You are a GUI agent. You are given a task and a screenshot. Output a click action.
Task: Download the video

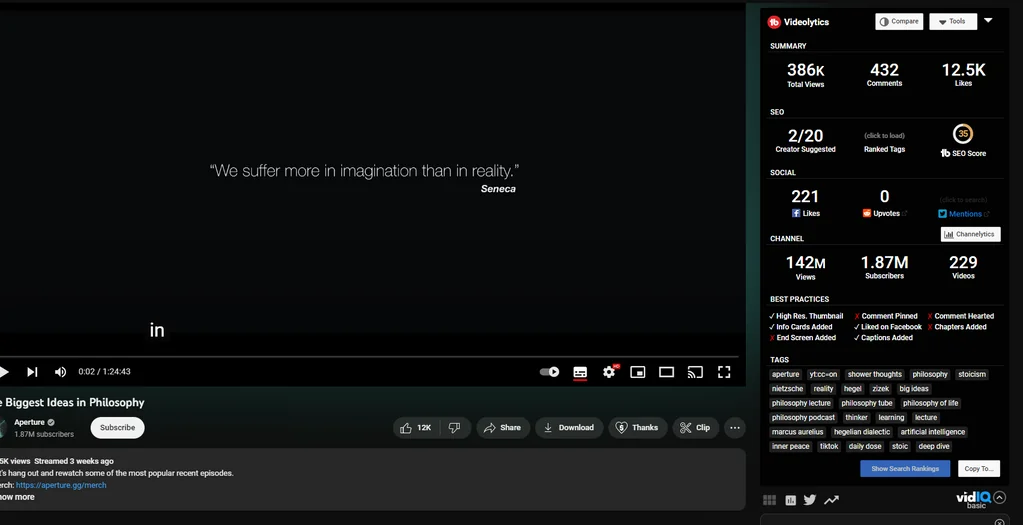pos(569,428)
